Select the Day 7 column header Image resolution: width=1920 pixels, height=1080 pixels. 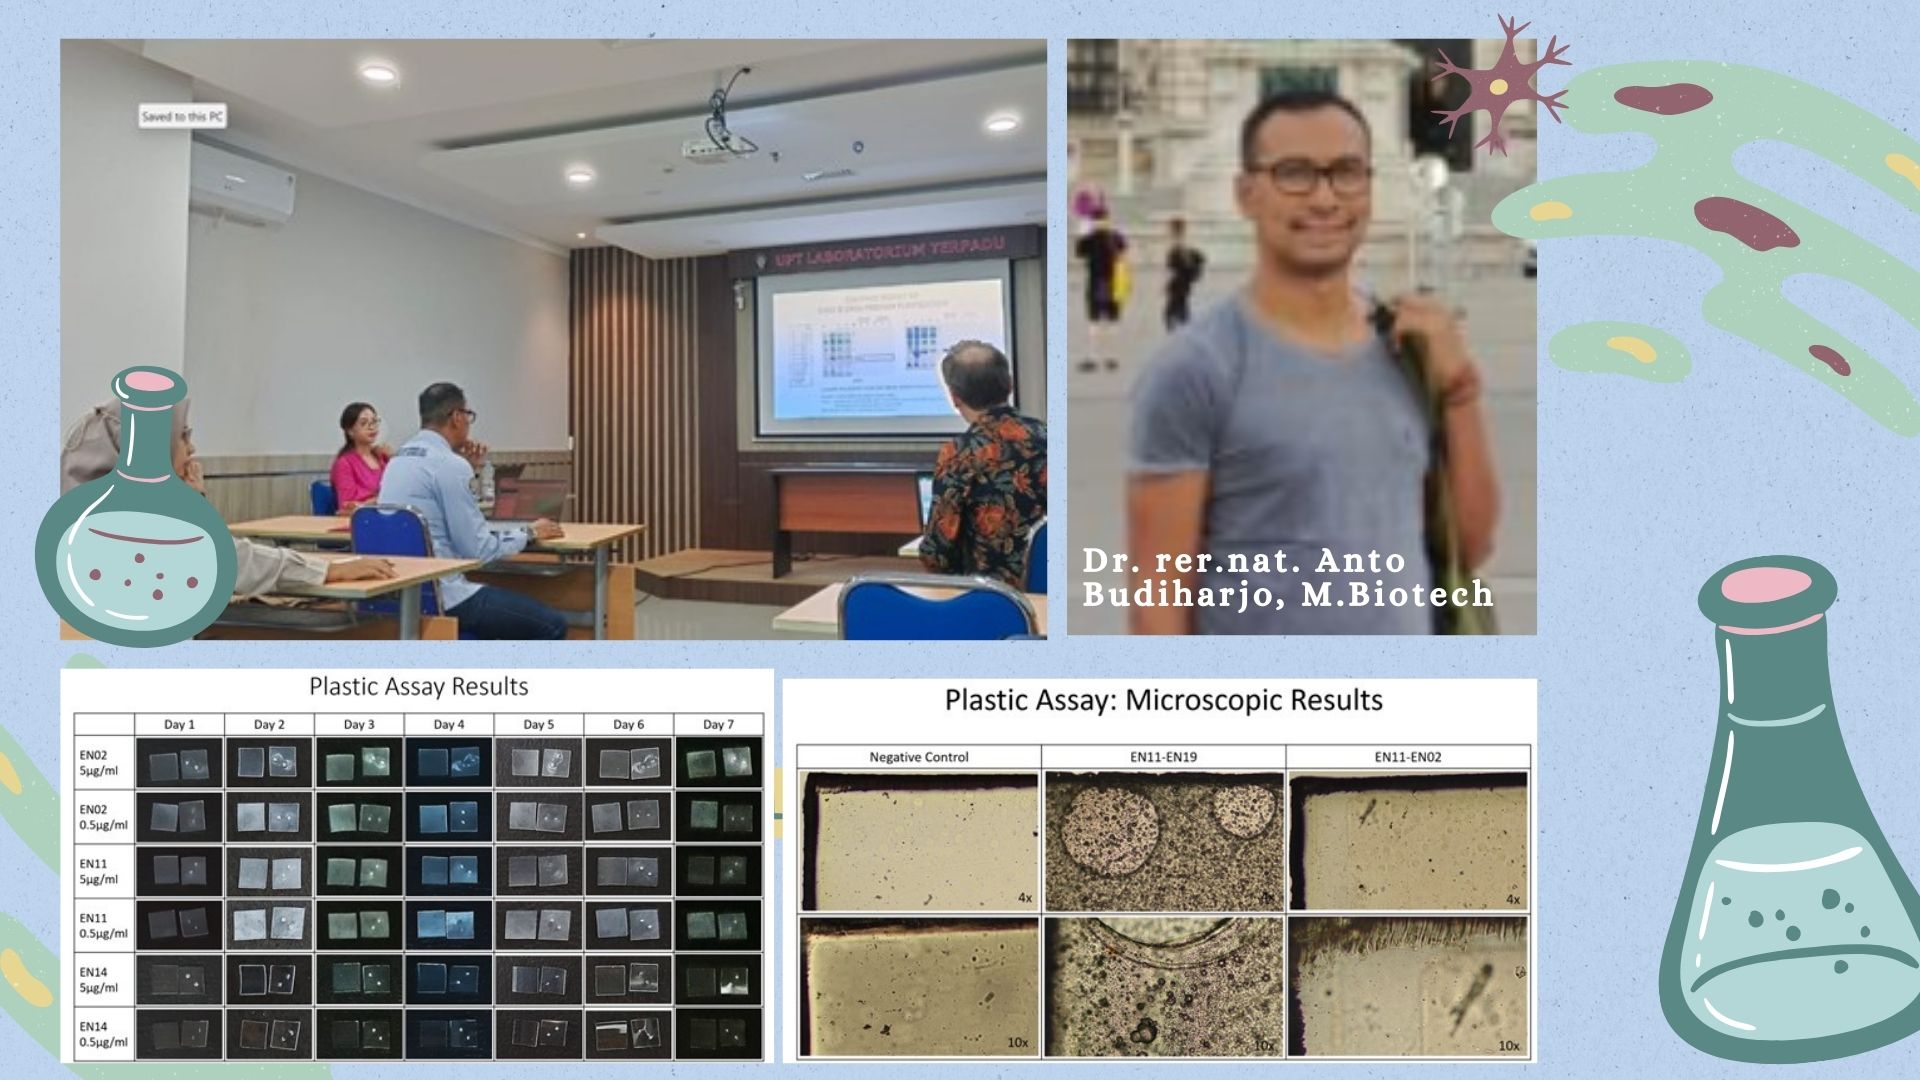click(718, 724)
